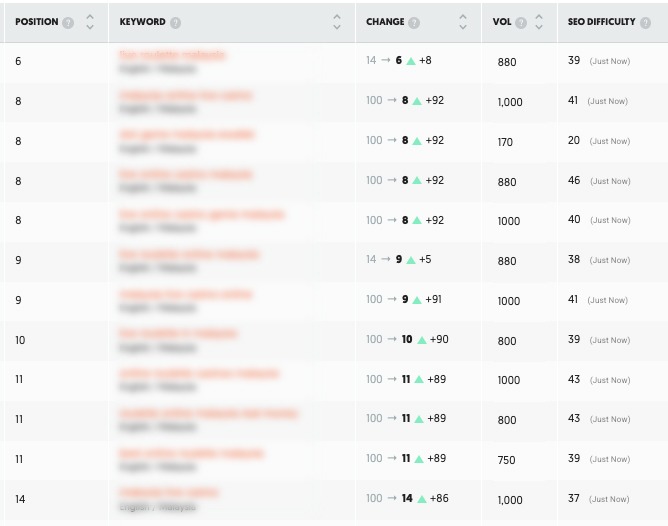The height and width of the screenshot is (526, 668).
Task: Sort descending using the CHANGE down arrow
Action: (463, 27)
